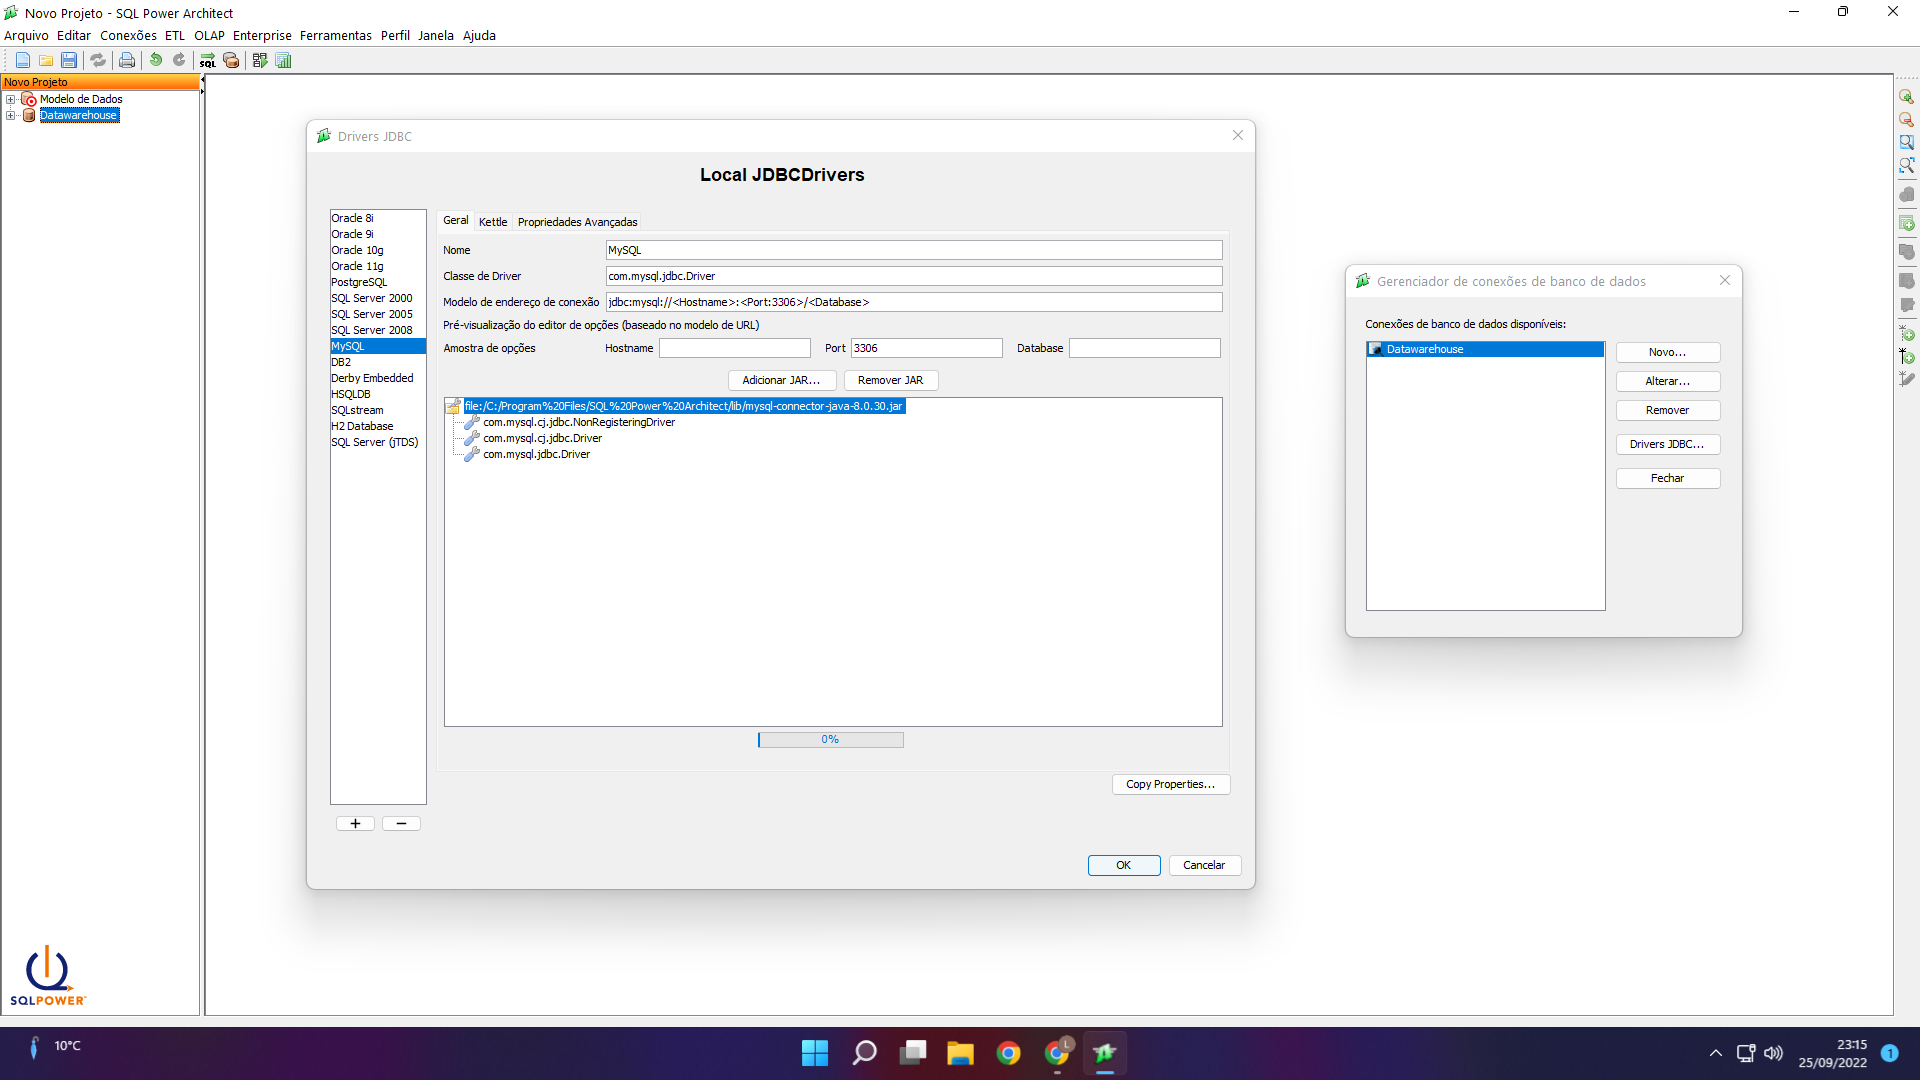Click Fechar in connection manager
This screenshot has width=1920, height=1080.
tap(1667, 478)
